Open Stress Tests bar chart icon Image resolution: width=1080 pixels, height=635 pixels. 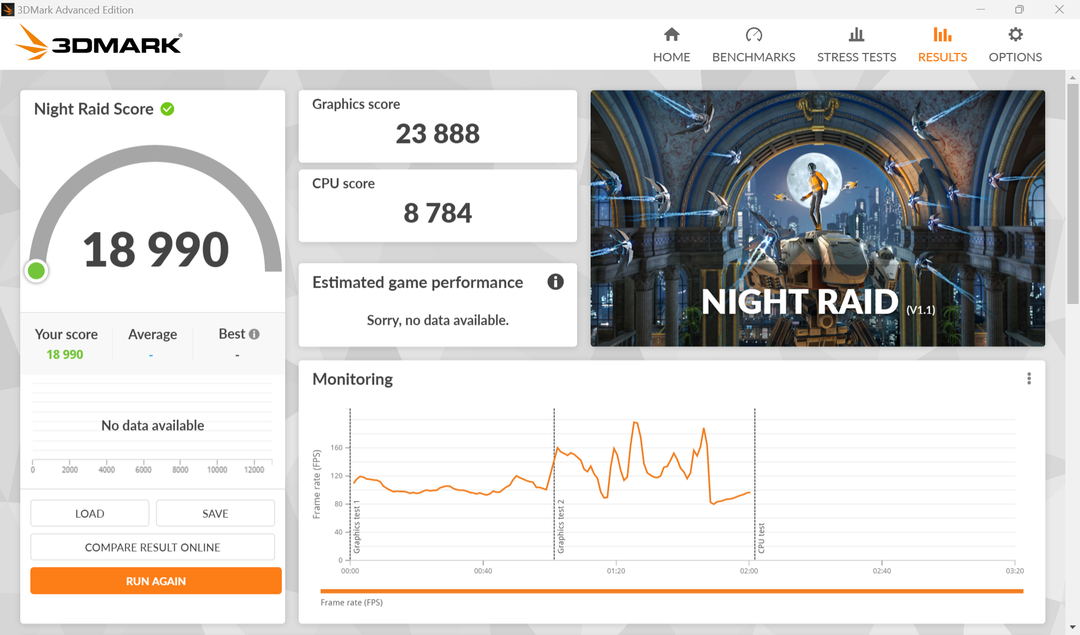click(x=856, y=35)
